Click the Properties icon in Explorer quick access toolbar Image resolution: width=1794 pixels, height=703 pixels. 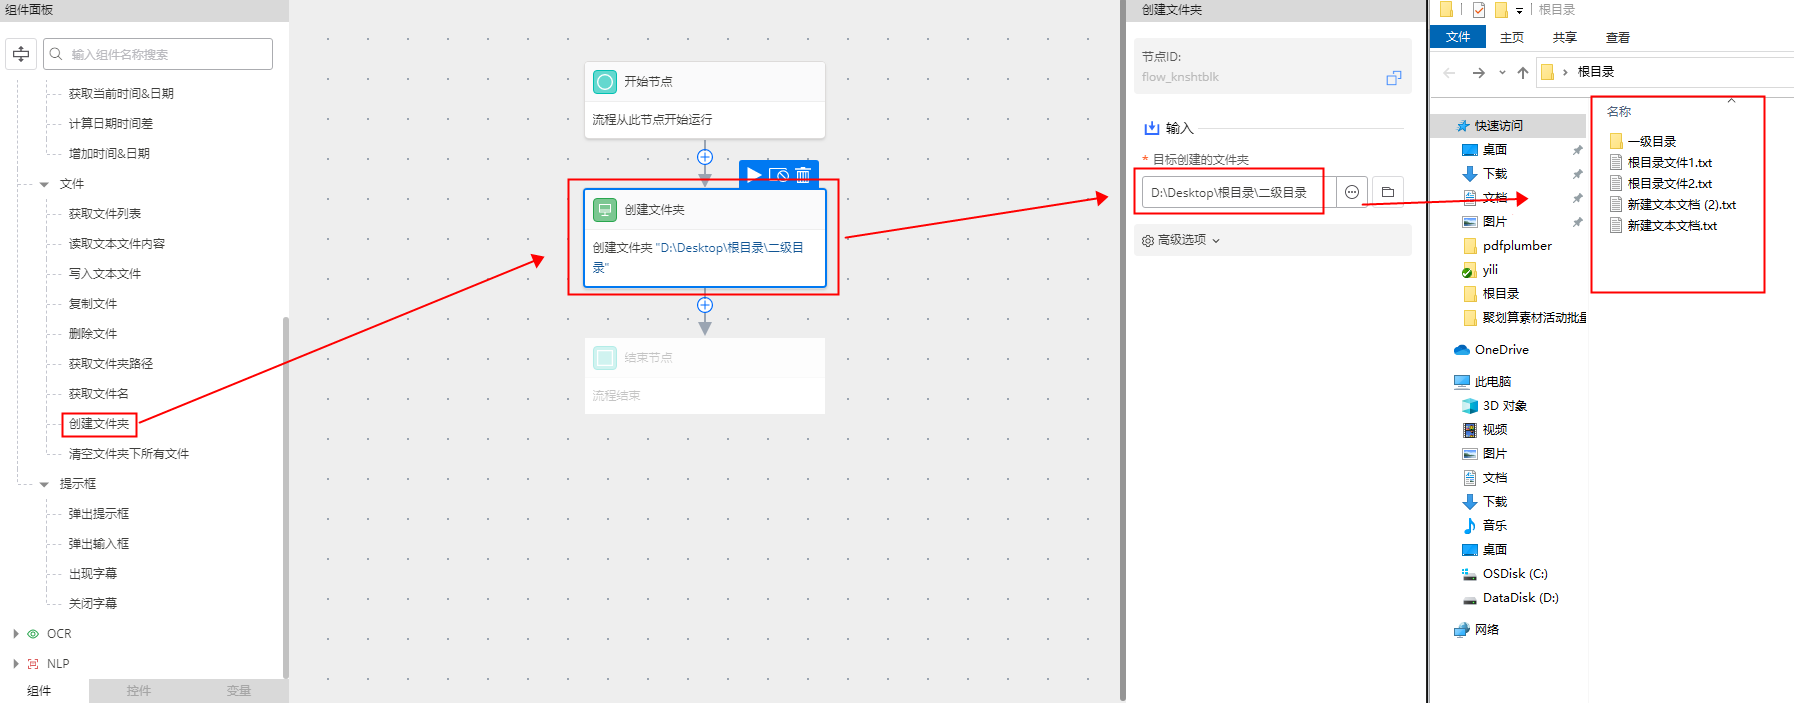tap(1479, 10)
